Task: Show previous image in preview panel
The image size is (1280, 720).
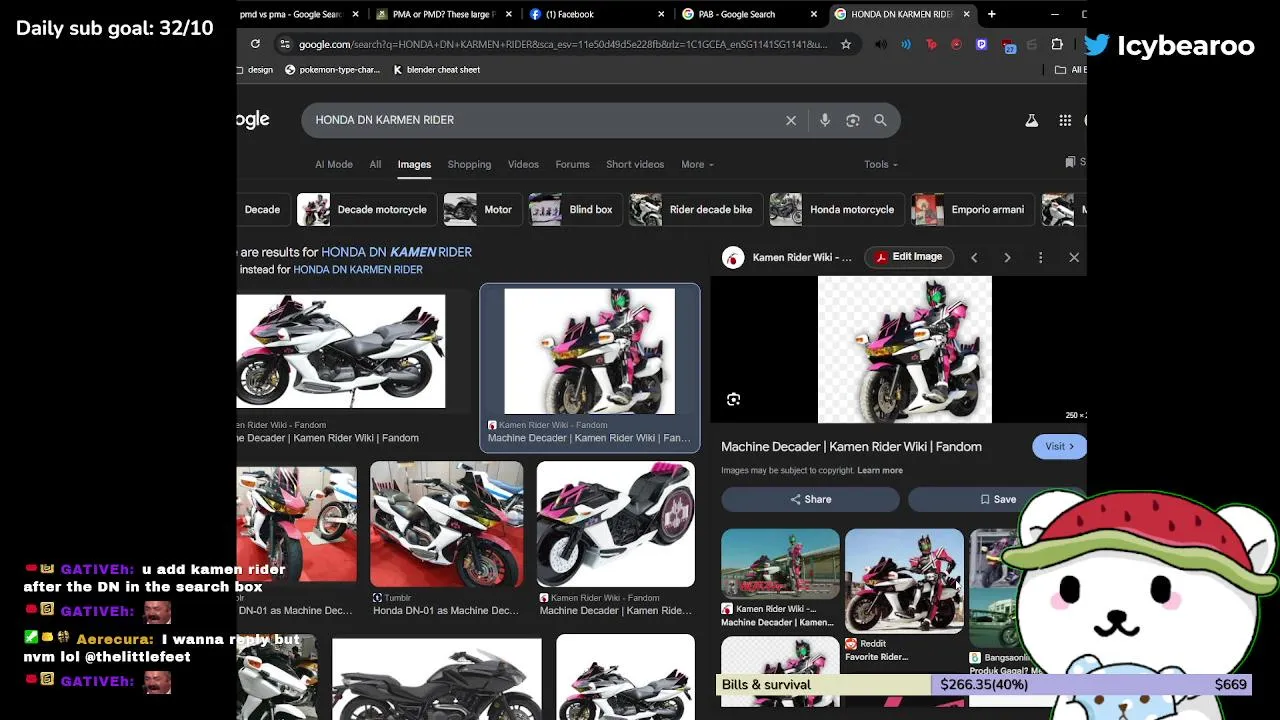Action: [x=974, y=258]
